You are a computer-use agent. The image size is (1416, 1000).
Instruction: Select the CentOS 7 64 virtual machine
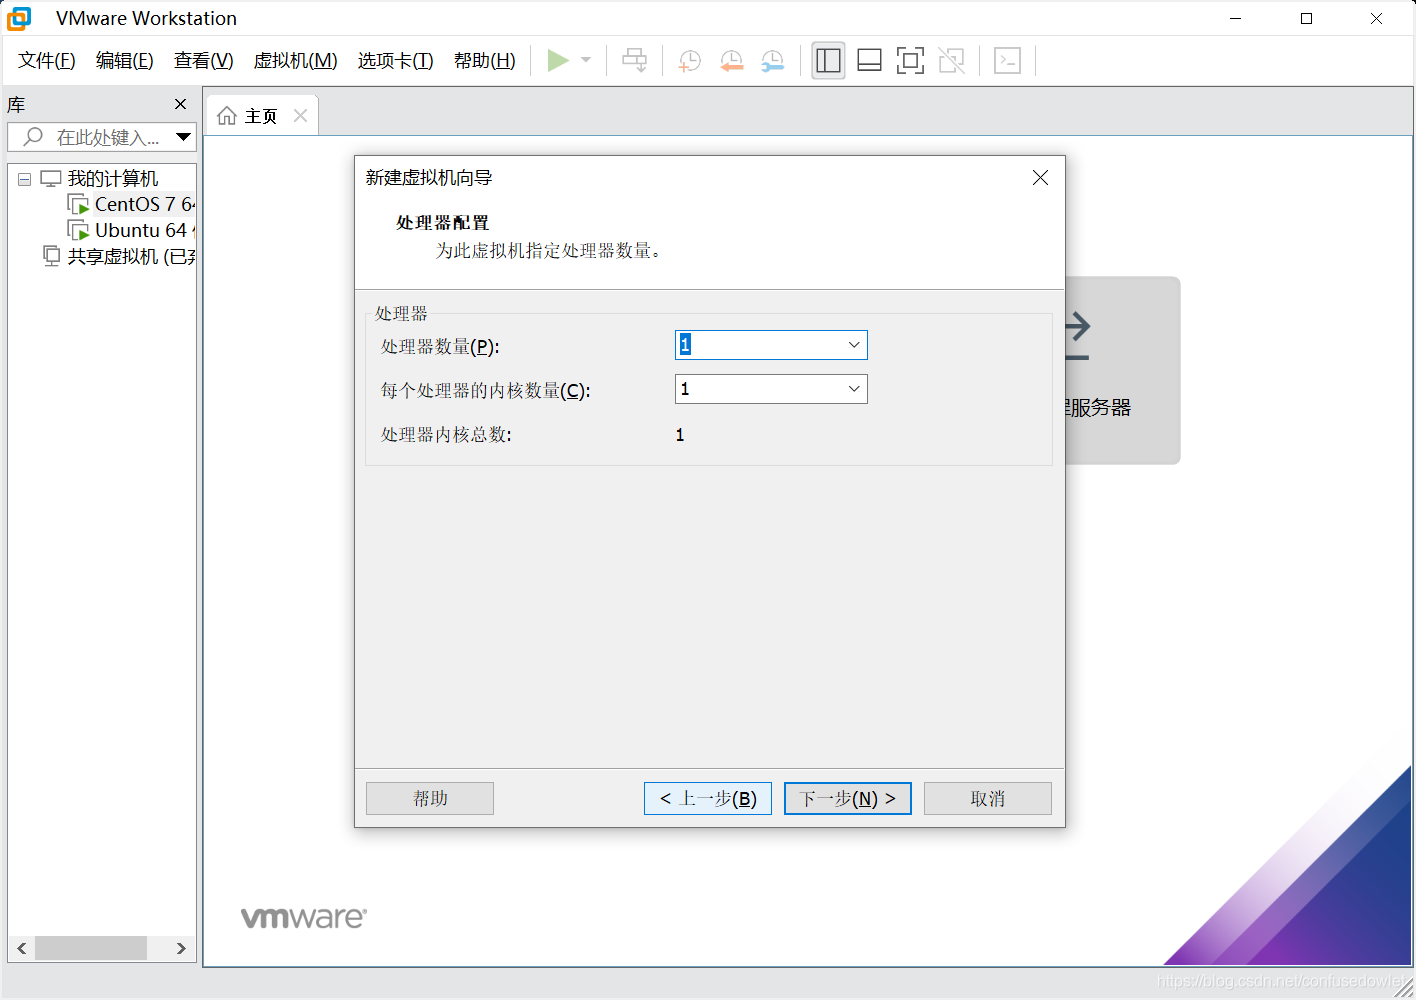pyautogui.click(x=144, y=204)
